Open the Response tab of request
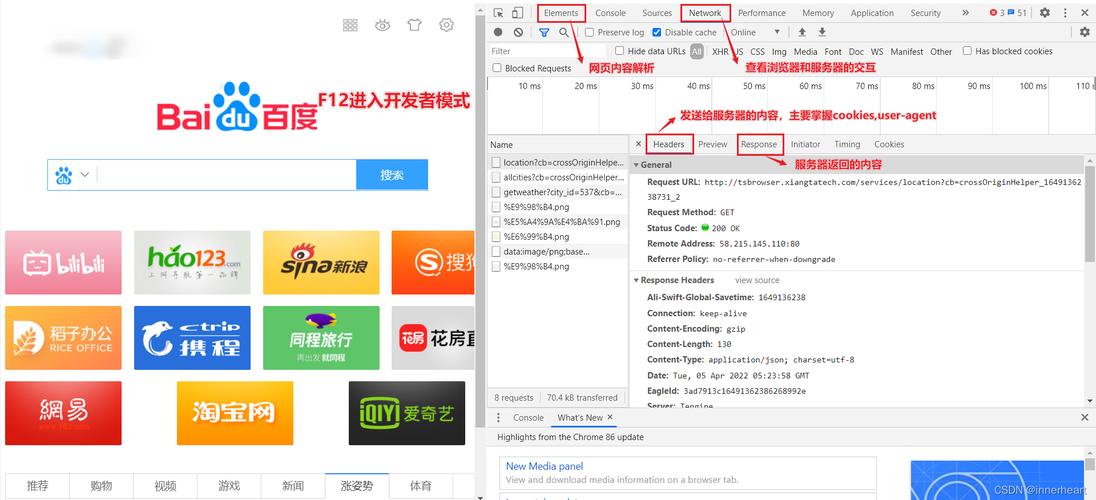 pyautogui.click(x=759, y=144)
